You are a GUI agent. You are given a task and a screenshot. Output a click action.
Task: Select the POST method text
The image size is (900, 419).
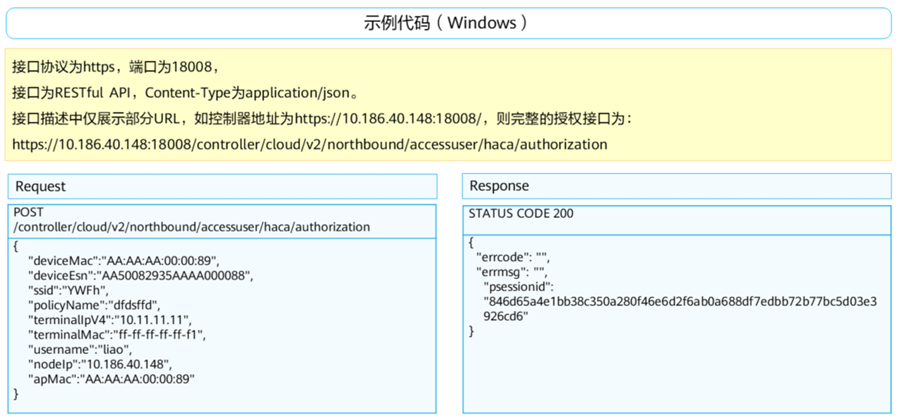[30, 213]
